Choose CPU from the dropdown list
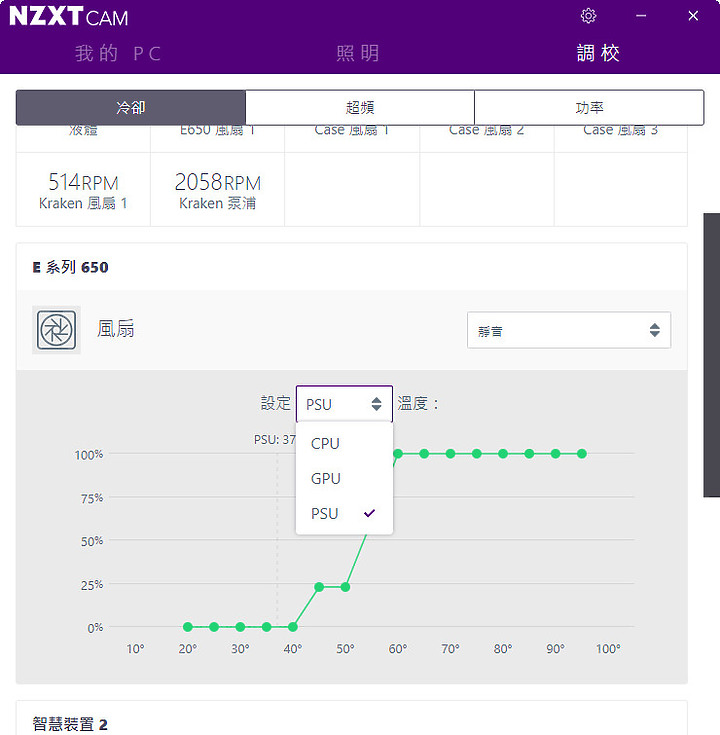 click(344, 443)
